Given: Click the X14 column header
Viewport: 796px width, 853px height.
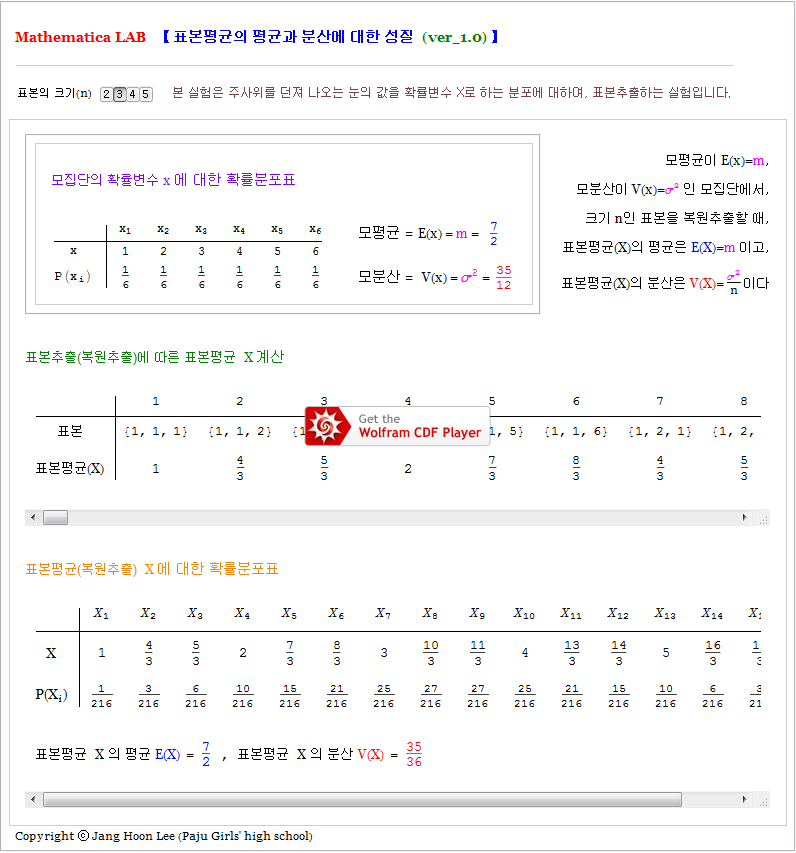Looking at the screenshot, I should coord(712,614).
